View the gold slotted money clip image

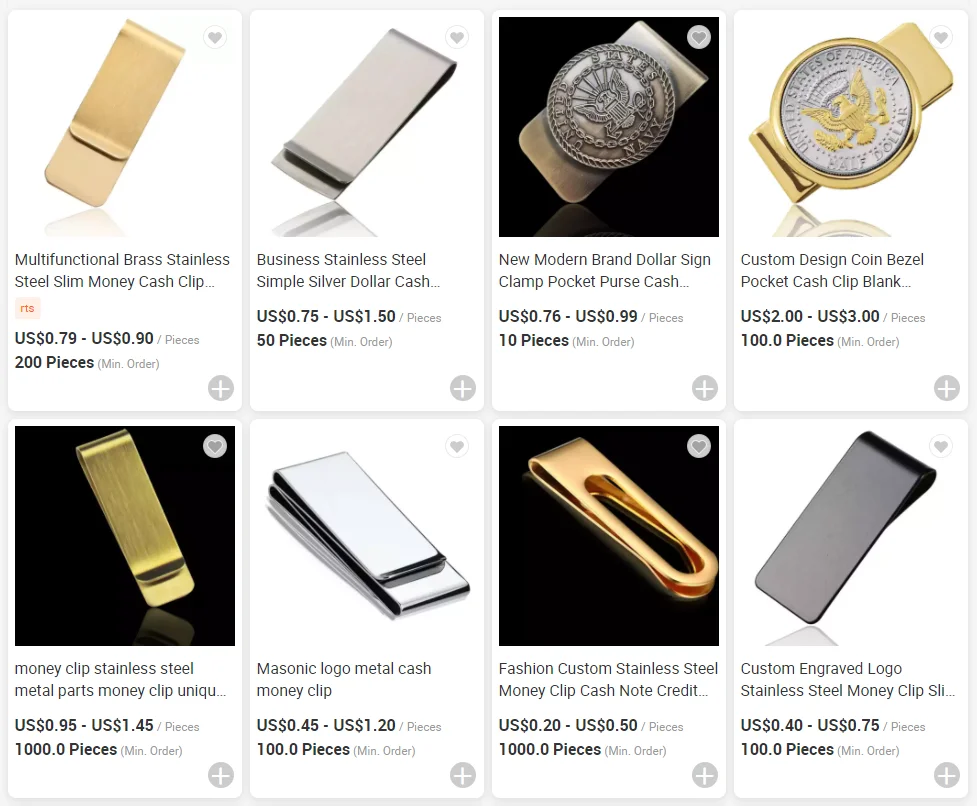coord(609,536)
